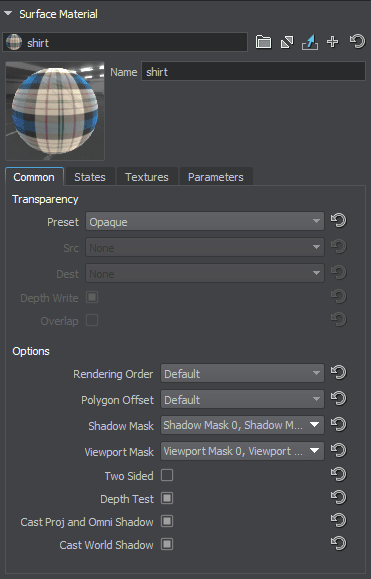This screenshot has height=579, width=371.
Task: Reset the Shadow Mask value
Action: pos(338,424)
